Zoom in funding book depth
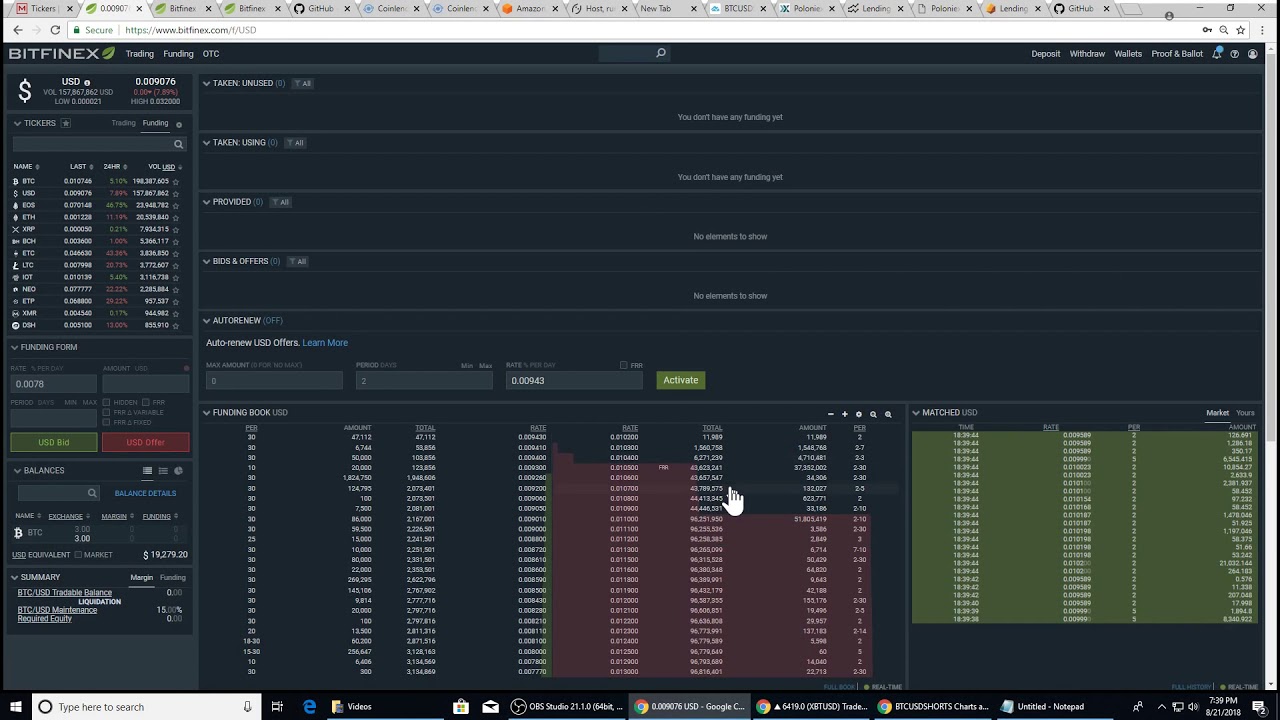The height and width of the screenshot is (720, 1280). click(888, 413)
